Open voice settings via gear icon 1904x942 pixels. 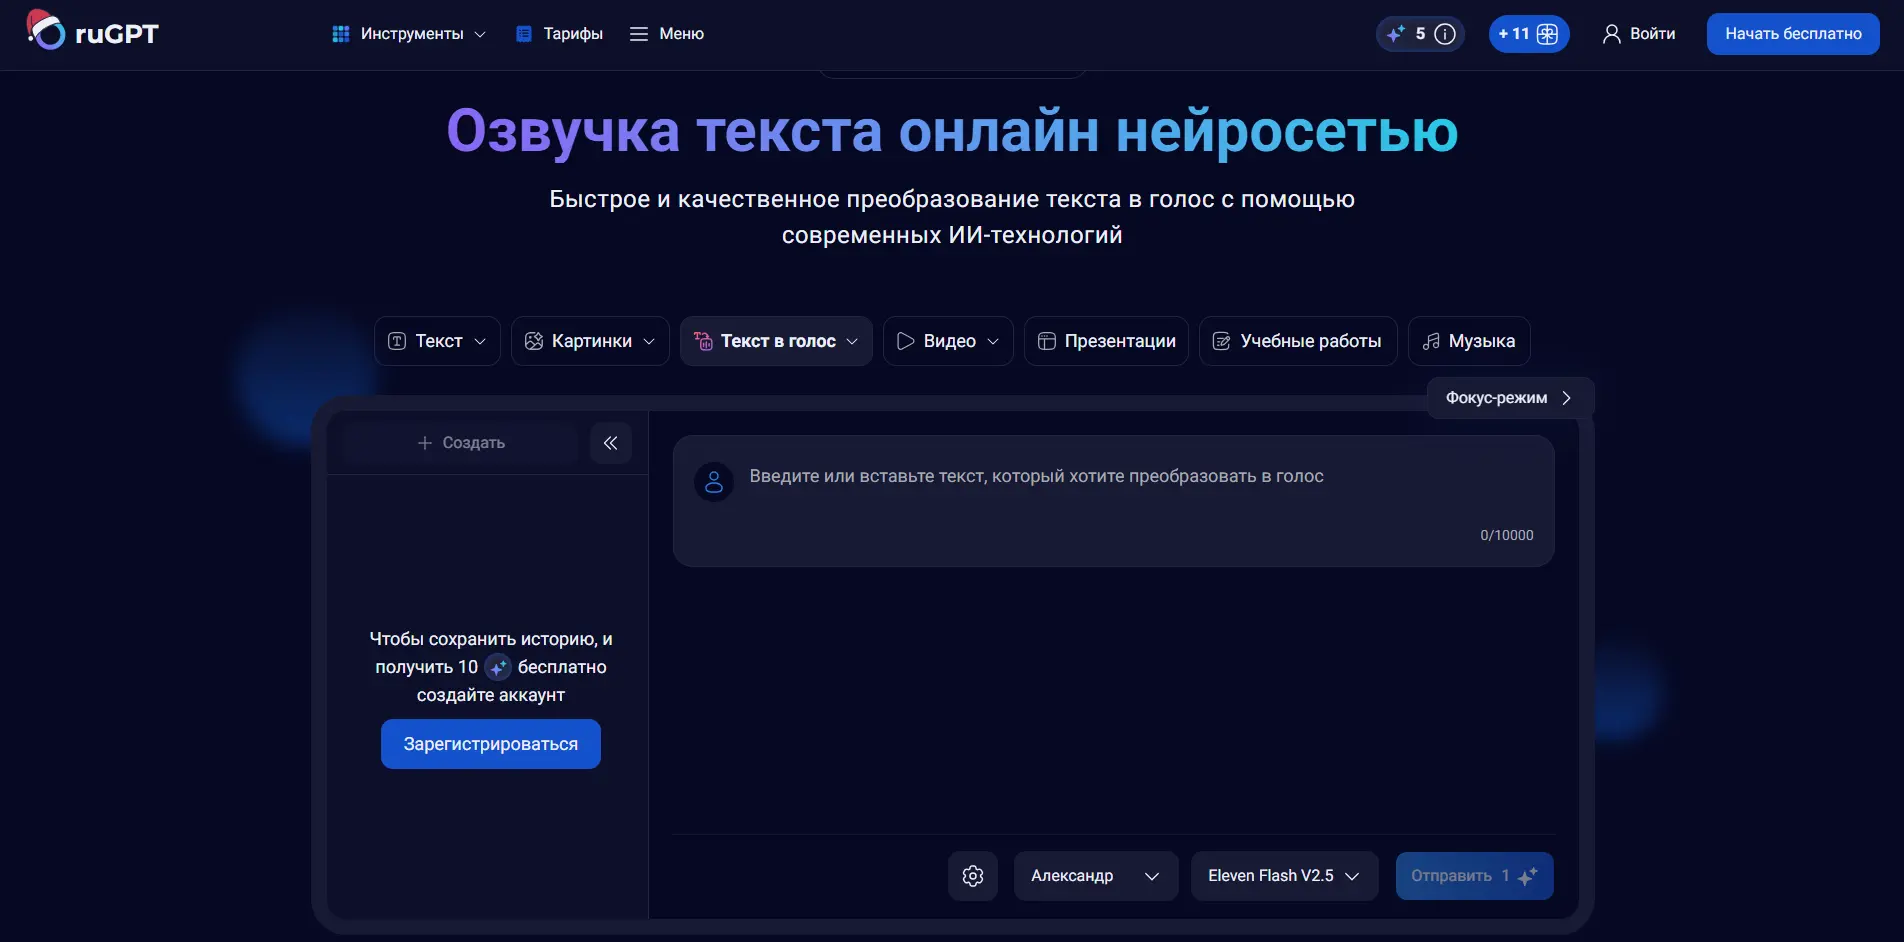972,875
